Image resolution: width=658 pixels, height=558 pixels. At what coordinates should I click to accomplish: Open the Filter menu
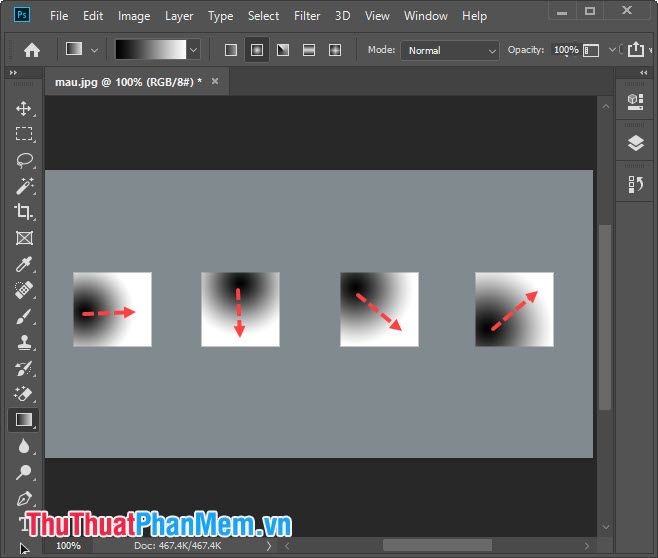click(x=307, y=16)
